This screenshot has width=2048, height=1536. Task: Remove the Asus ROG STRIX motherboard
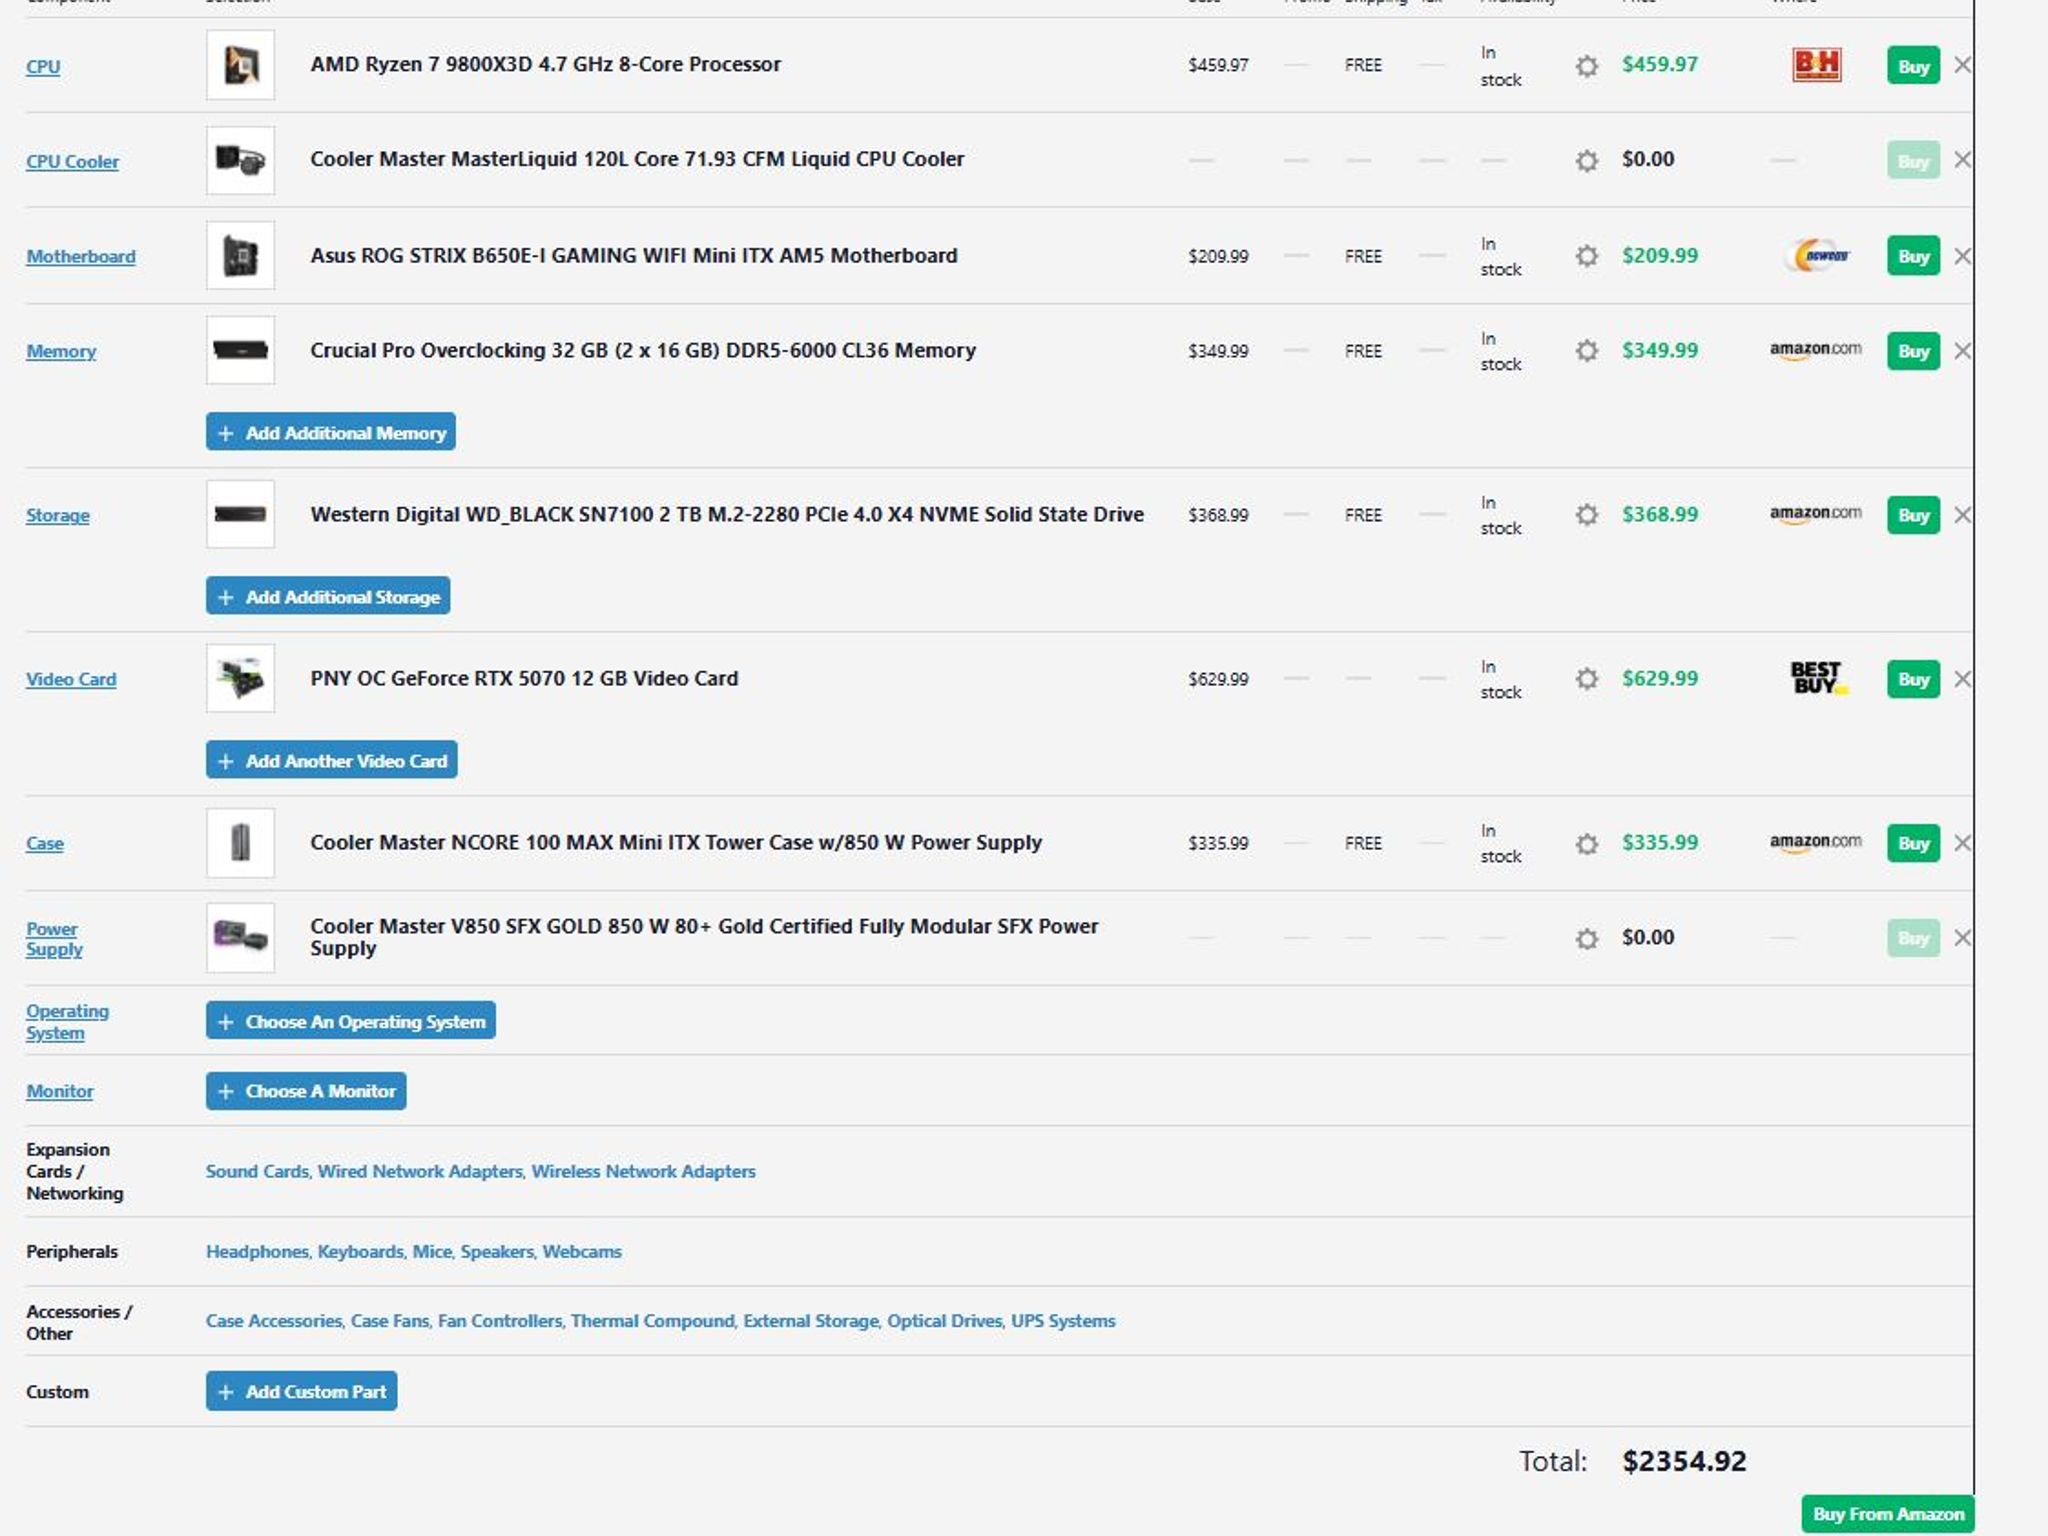[x=1962, y=256]
